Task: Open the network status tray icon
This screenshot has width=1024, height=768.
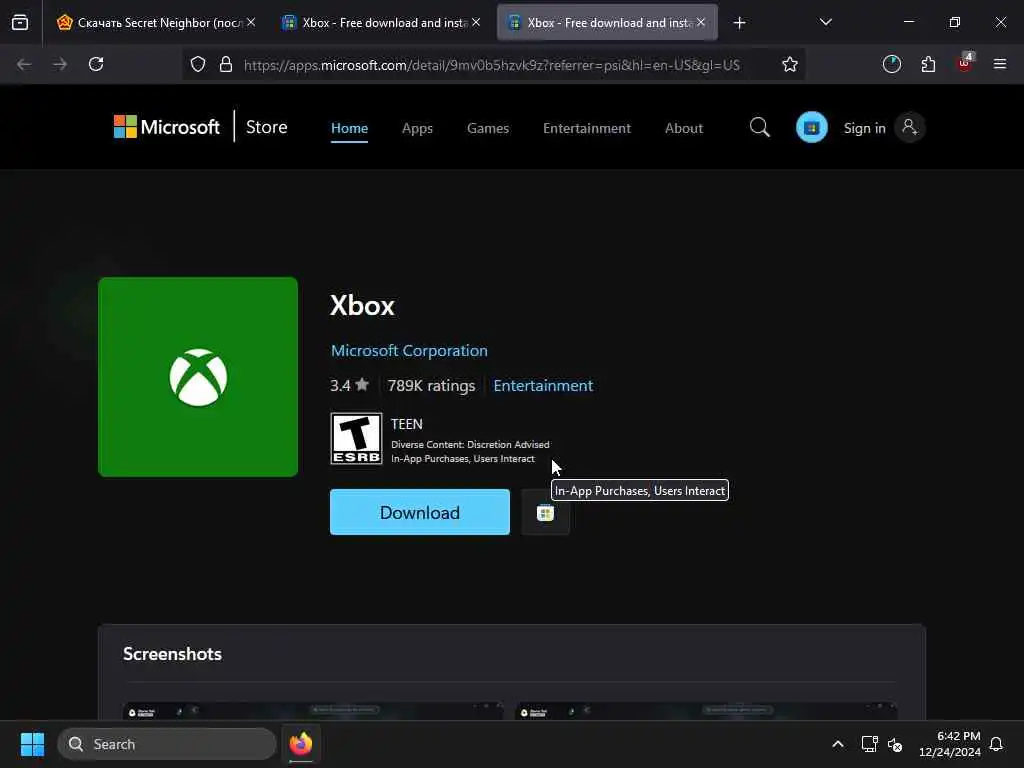Action: coord(869,744)
